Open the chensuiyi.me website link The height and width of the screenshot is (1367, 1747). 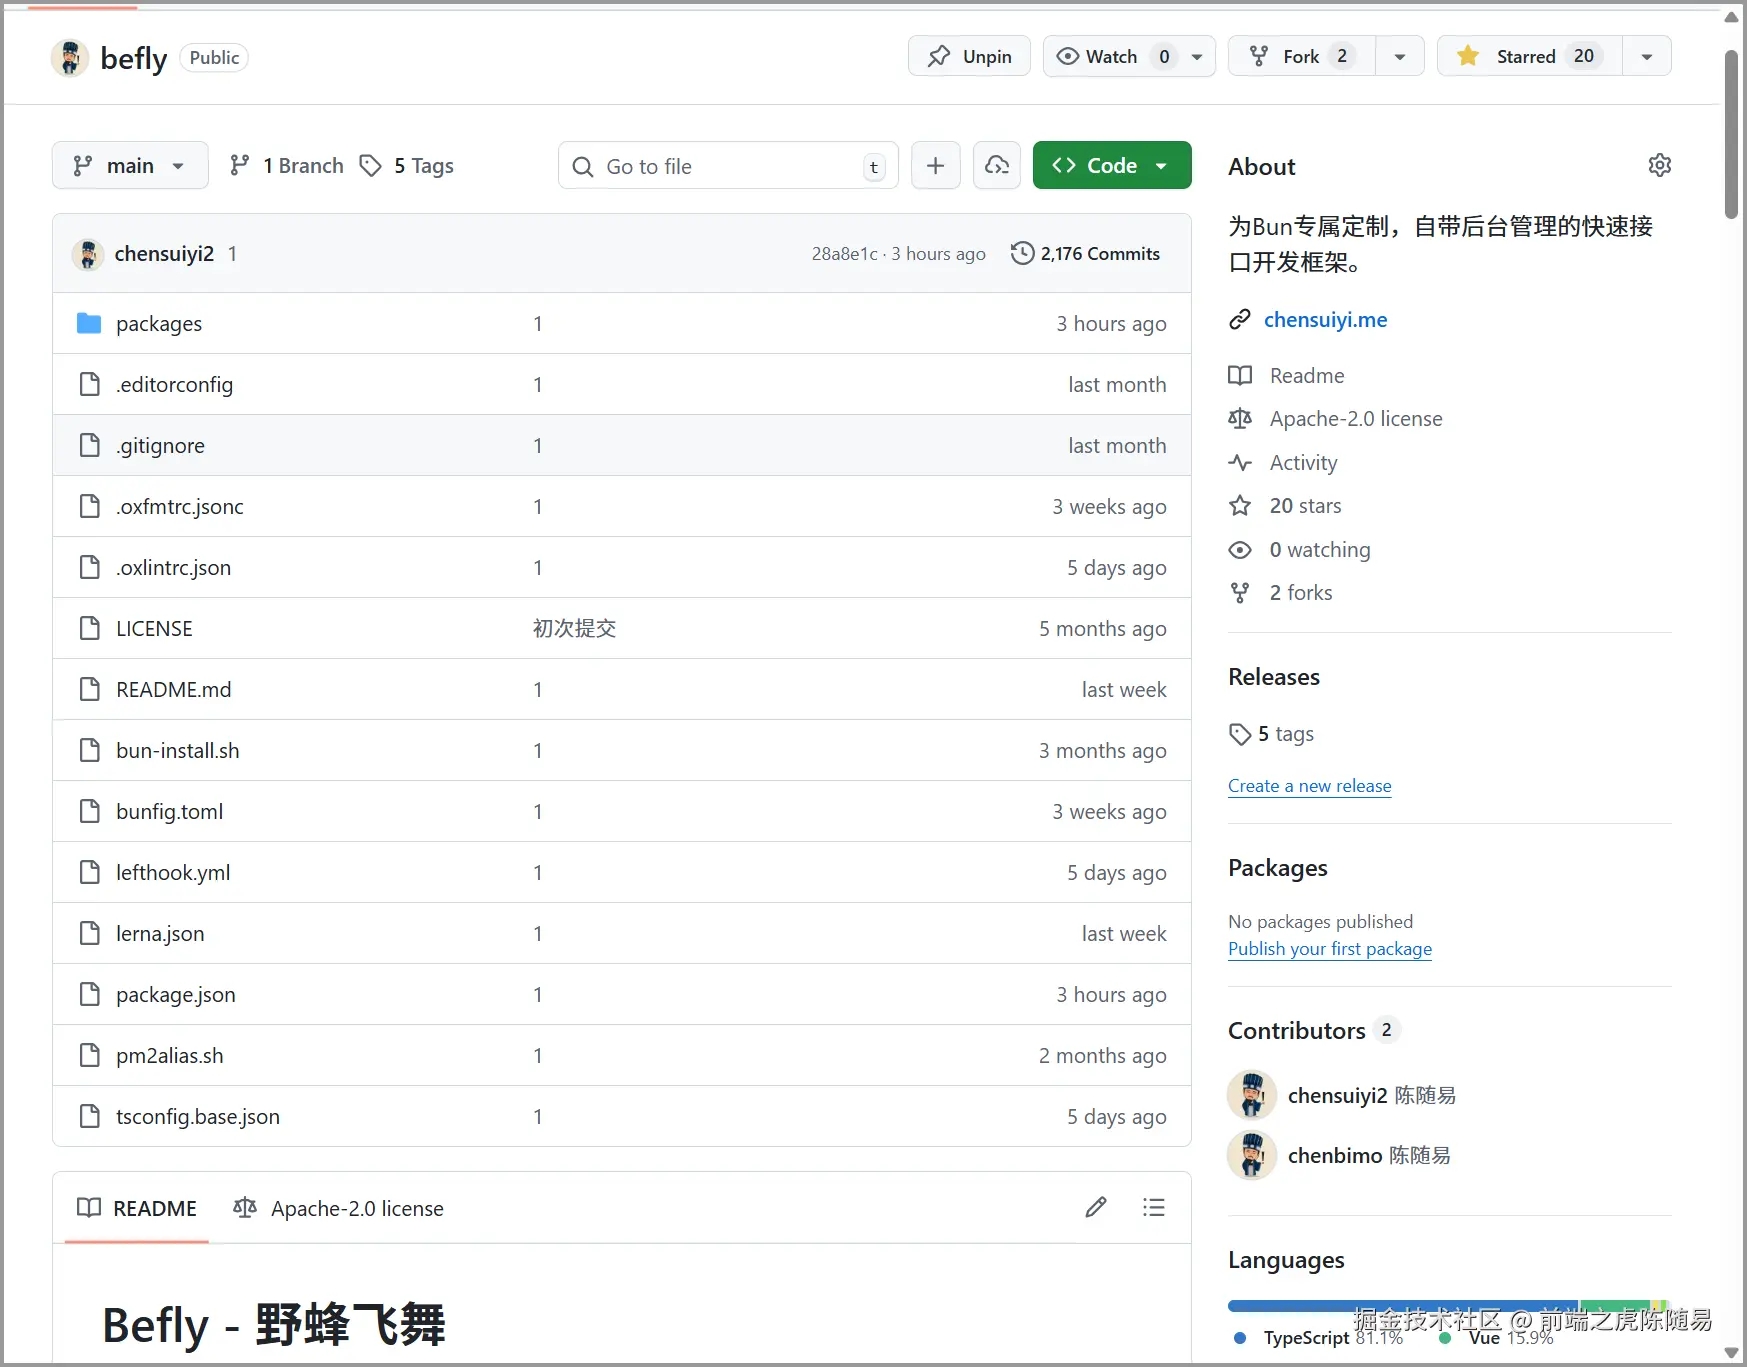(1325, 320)
